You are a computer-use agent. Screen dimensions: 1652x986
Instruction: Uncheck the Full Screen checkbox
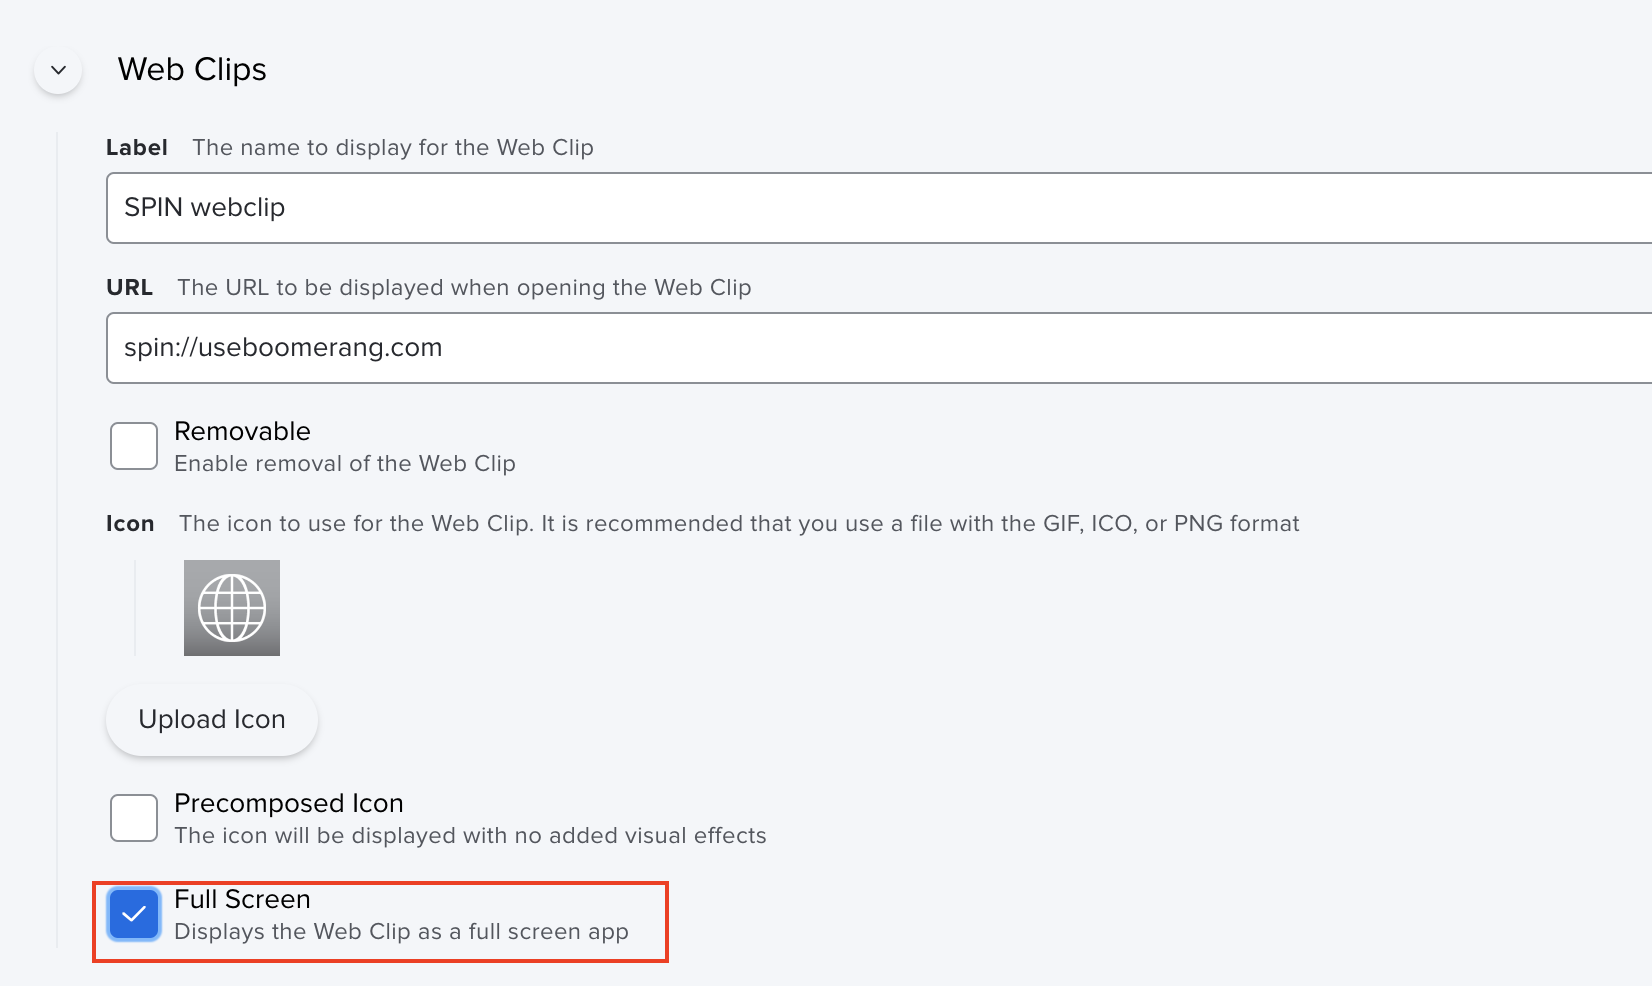(x=134, y=914)
